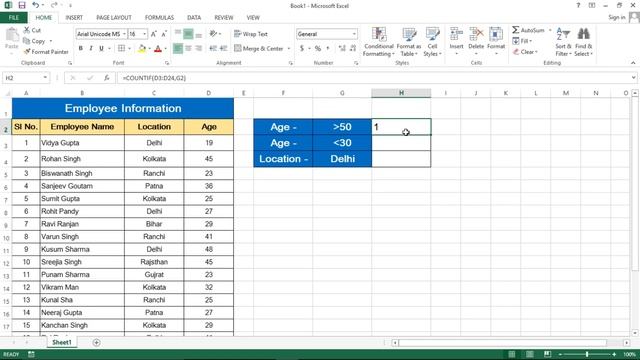Switch to the REVIEW tab

pos(224,18)
